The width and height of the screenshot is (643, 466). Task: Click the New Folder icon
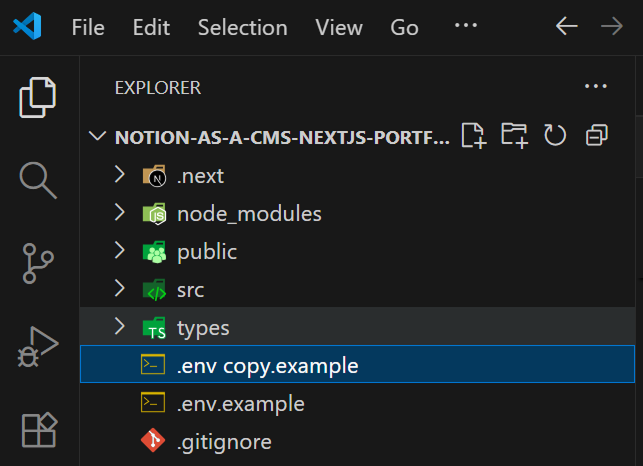click(x=514, y=136)
